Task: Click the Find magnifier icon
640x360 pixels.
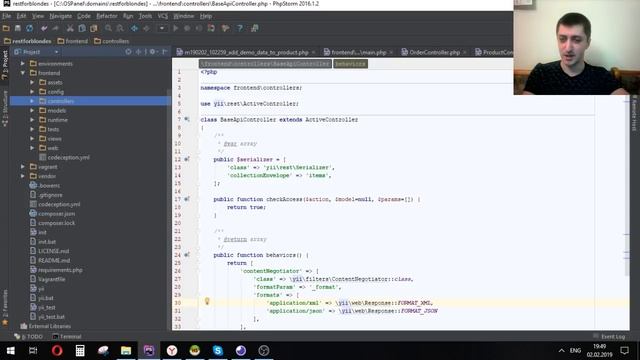Action: pyautogui.click(x=108, y=28)
